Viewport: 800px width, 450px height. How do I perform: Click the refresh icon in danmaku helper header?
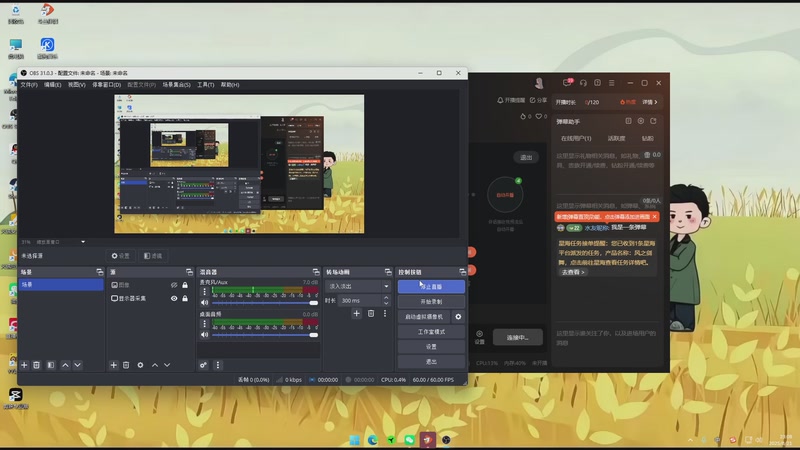[653, 121]
